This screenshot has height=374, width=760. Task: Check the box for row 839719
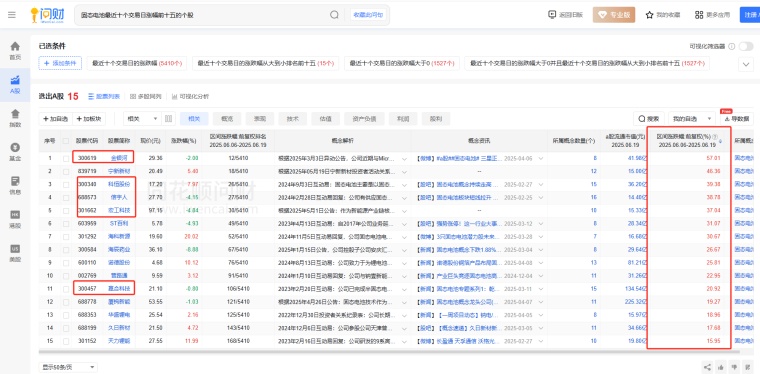click(x=66, y=171)
